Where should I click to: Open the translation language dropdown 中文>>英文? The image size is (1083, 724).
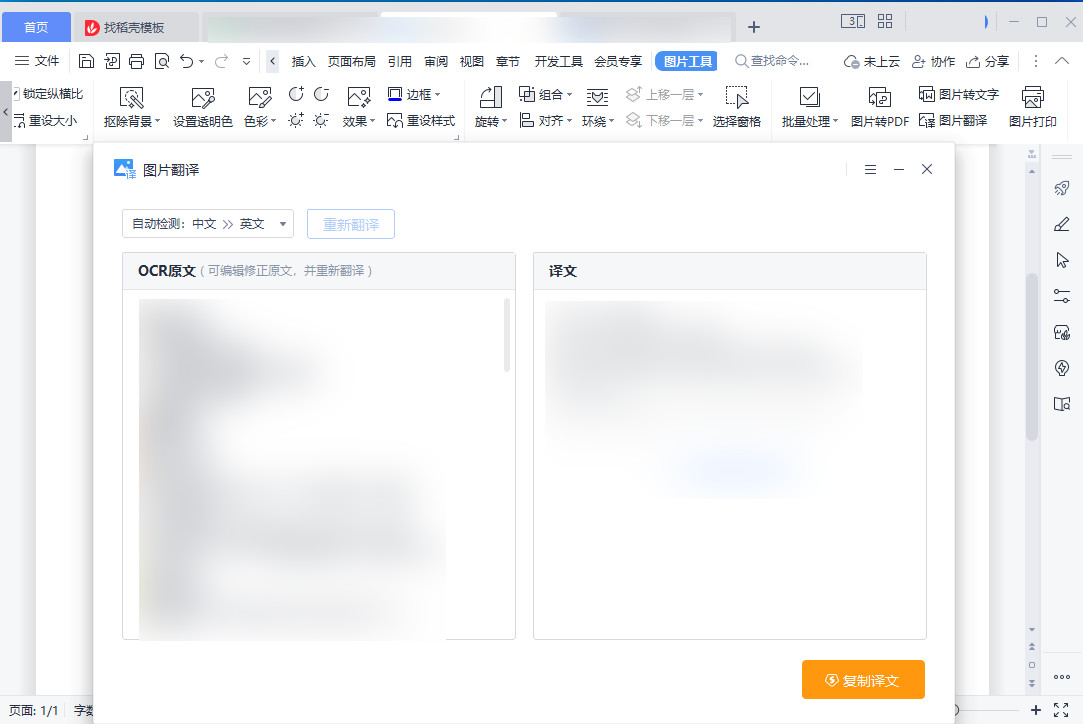click(207, 223)
